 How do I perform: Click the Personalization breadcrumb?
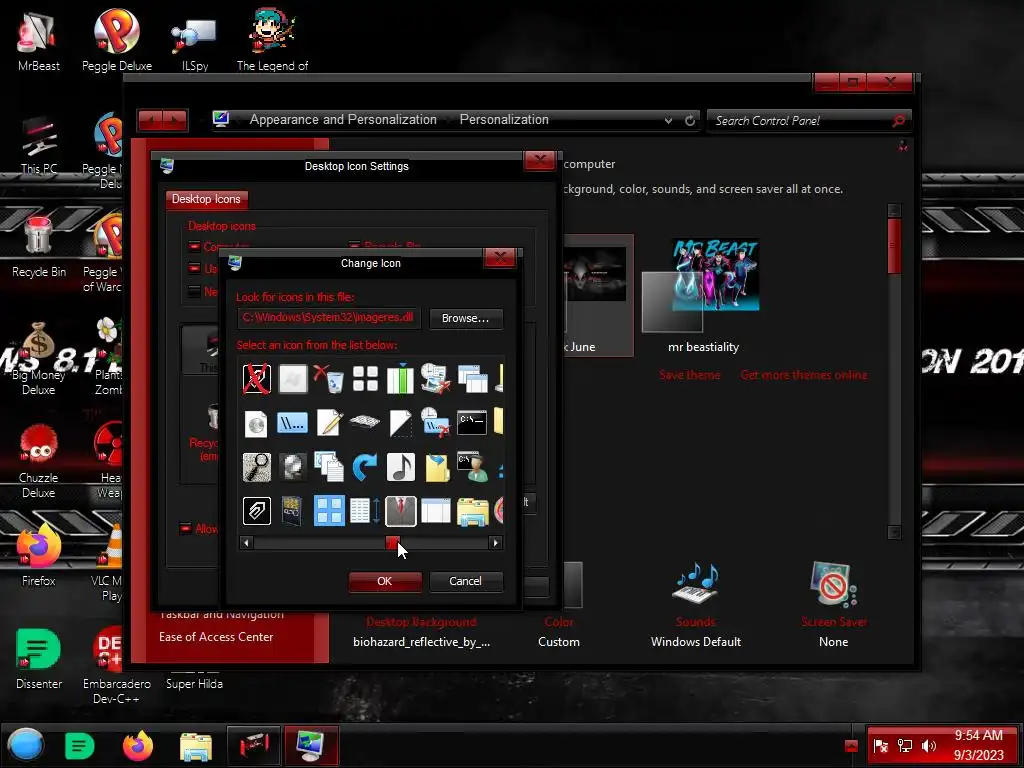tap(504, 120)
